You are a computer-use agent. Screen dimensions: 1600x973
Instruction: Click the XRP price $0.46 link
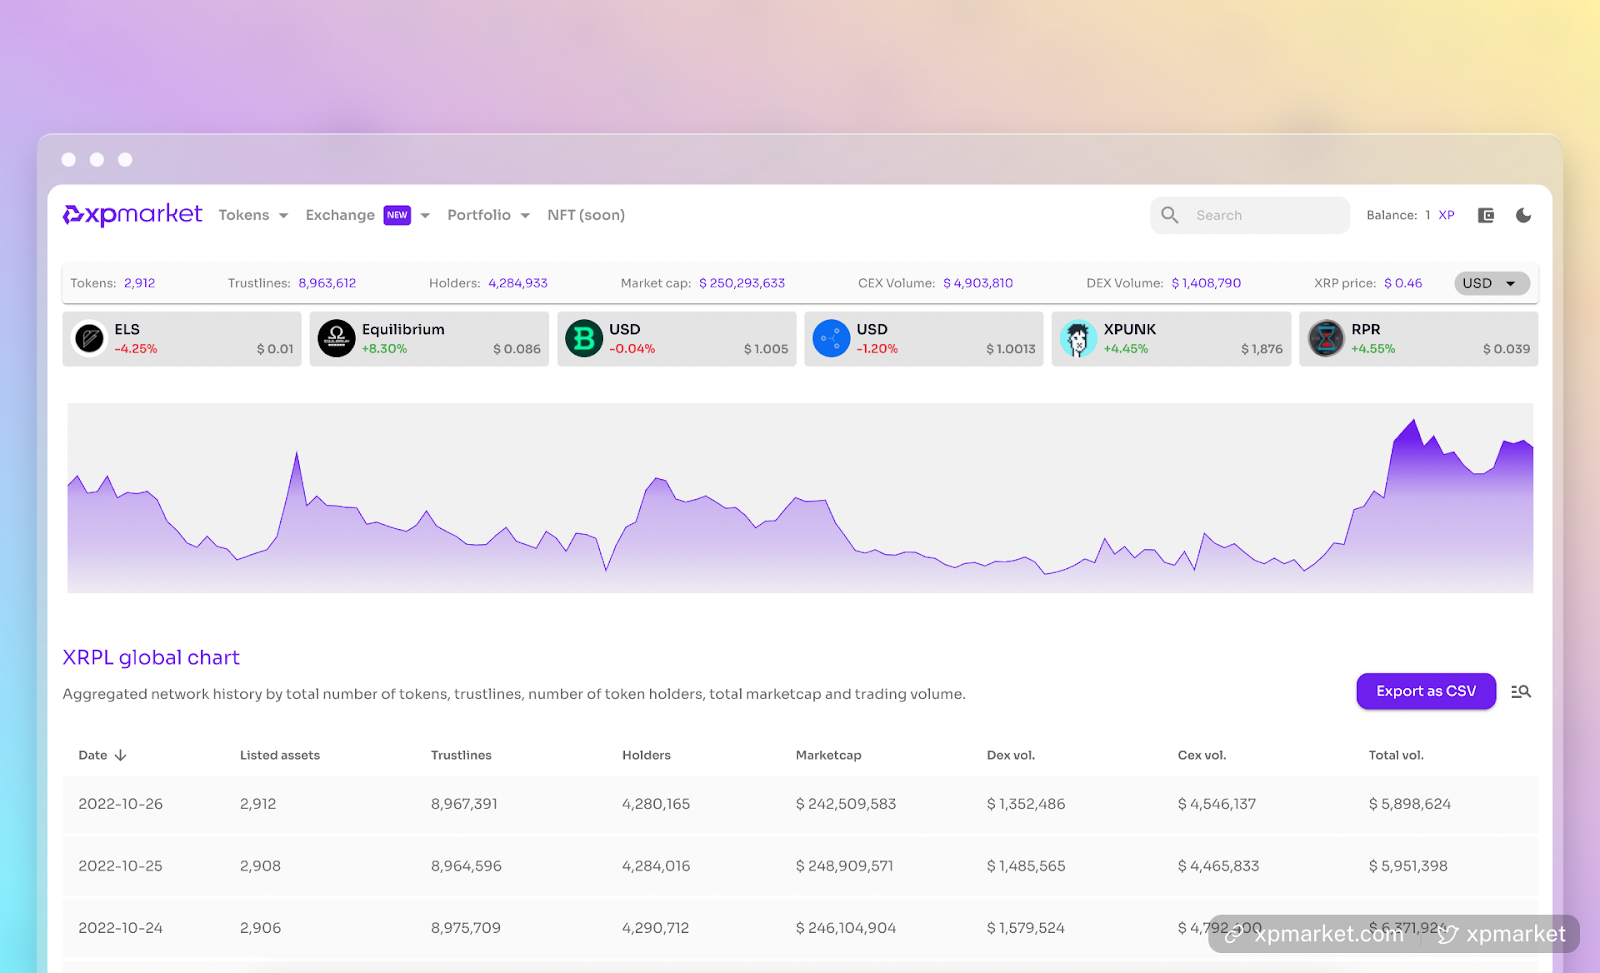point(1402,283)
